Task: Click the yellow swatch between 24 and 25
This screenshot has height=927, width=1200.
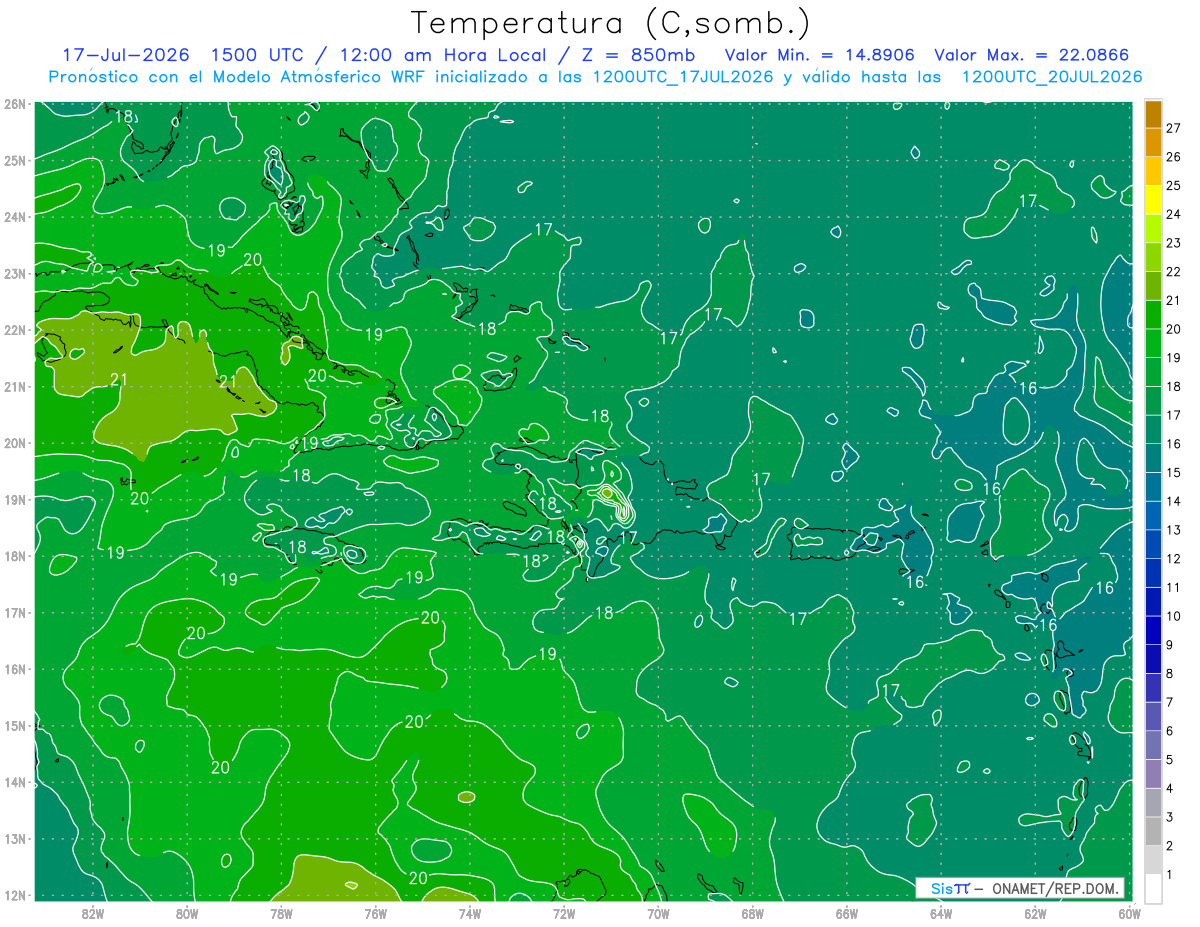Action: 1153,200
